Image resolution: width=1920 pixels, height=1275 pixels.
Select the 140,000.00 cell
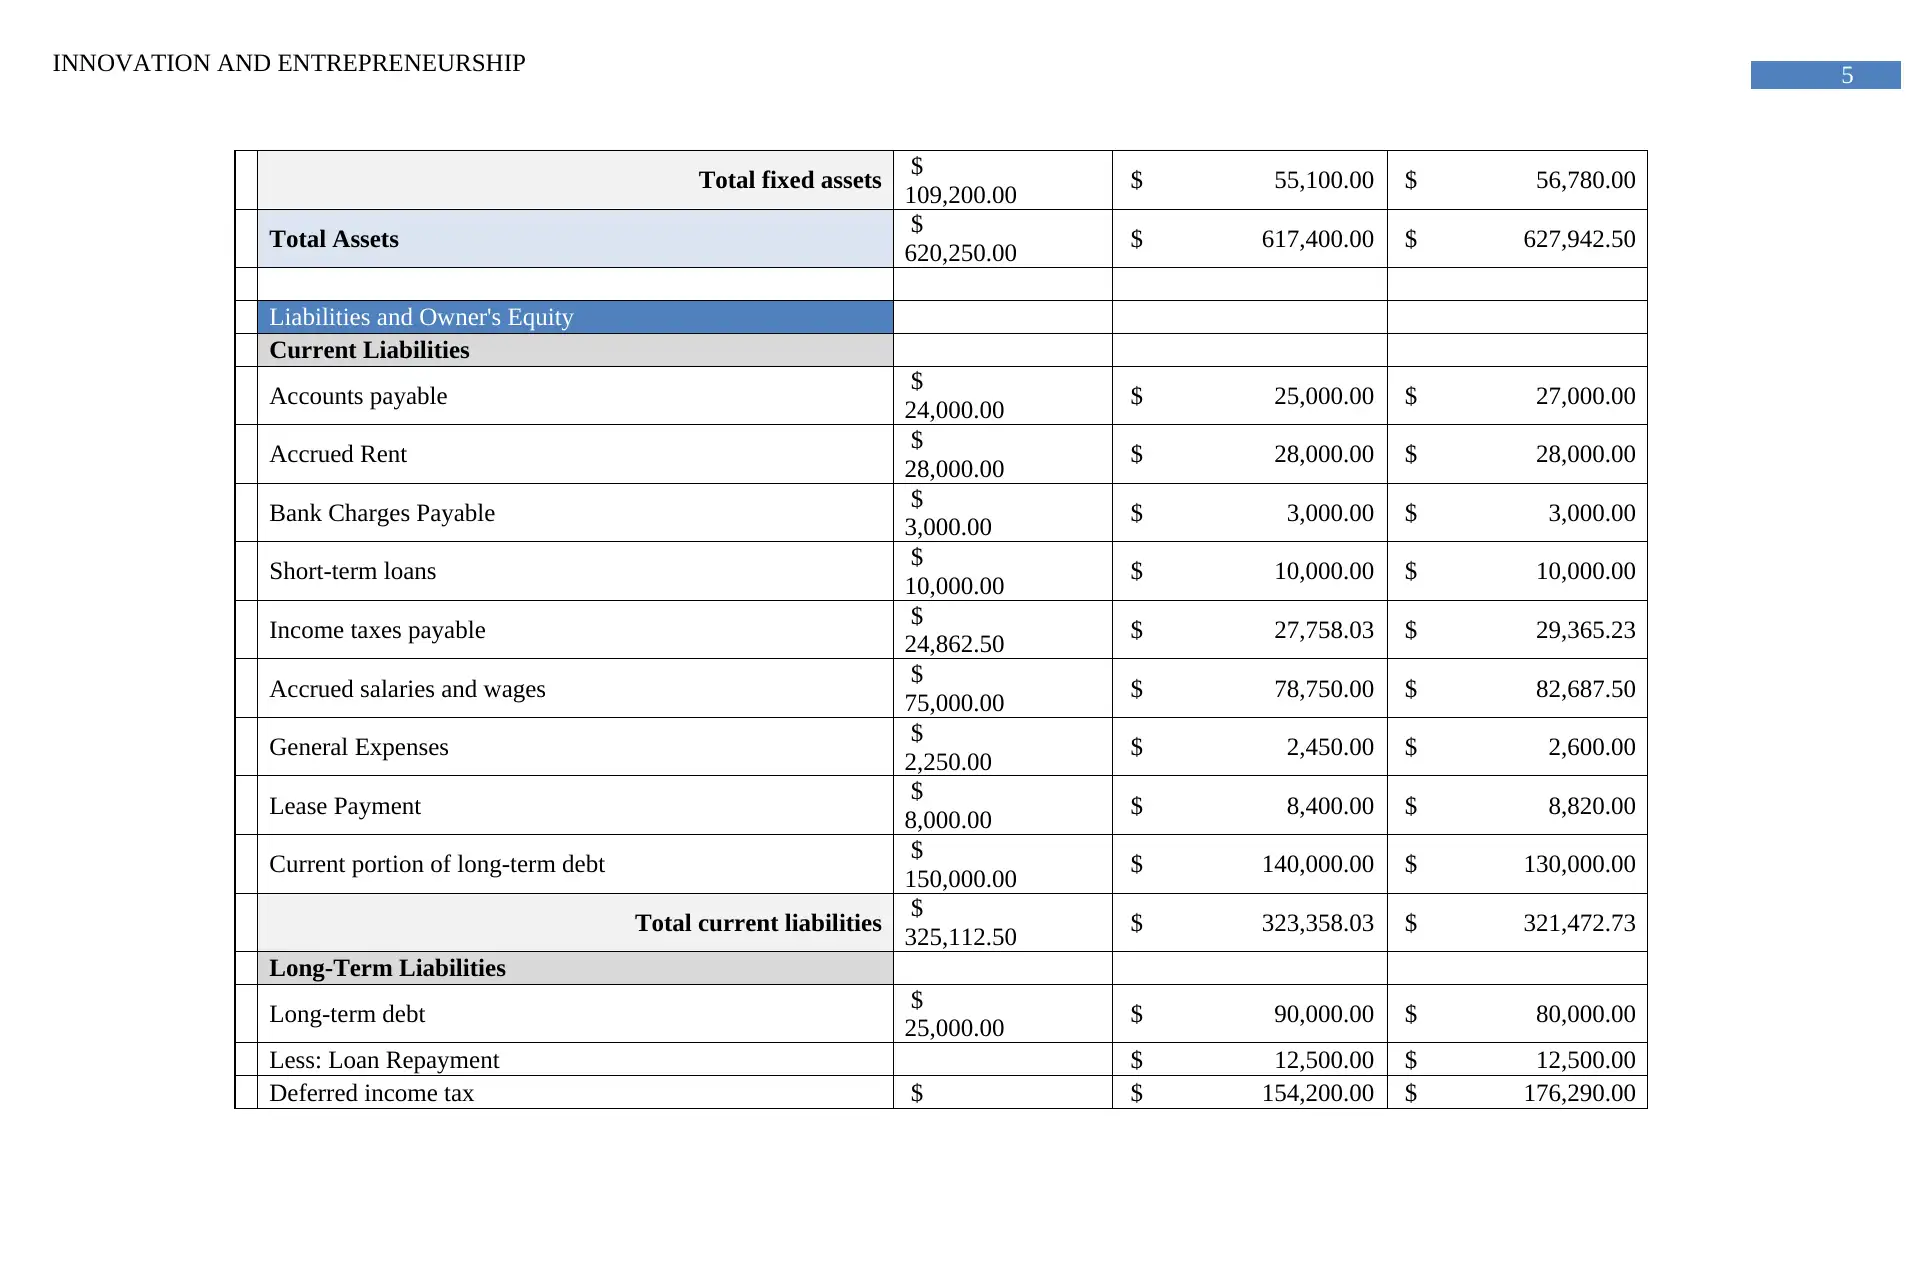pos(1250,864)
